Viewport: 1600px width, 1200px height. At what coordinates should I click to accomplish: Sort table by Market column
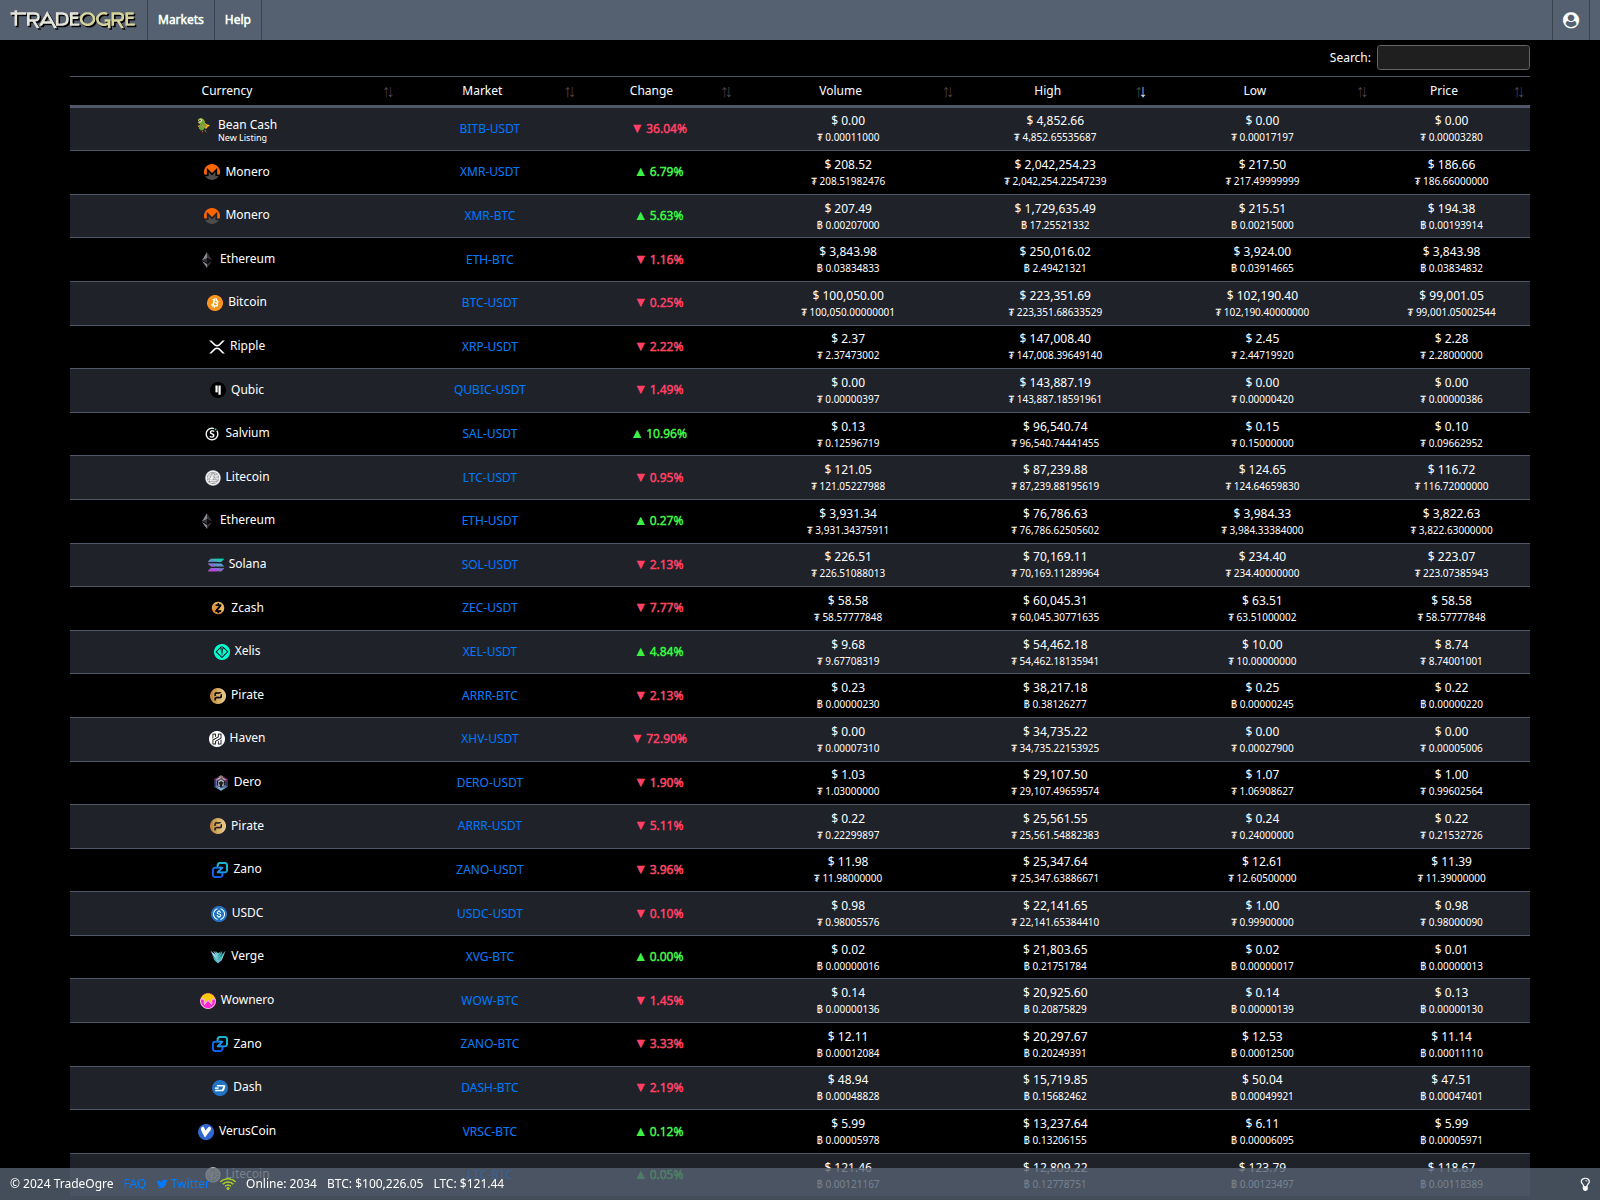482,91
